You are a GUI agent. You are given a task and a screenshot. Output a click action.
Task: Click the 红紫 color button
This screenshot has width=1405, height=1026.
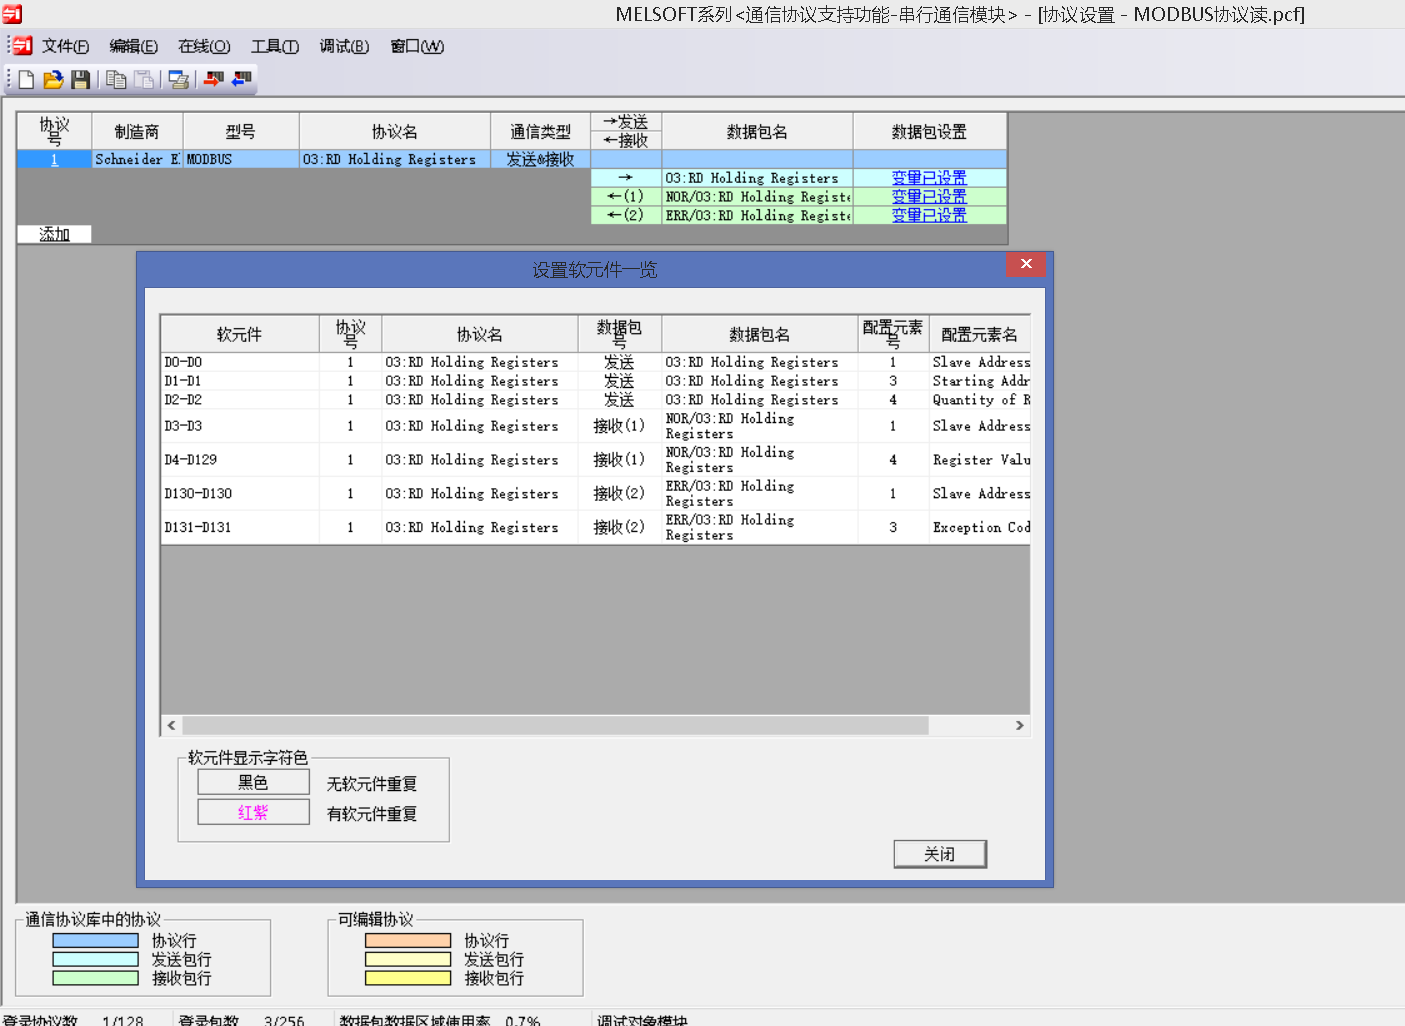[x=253, y=812]
